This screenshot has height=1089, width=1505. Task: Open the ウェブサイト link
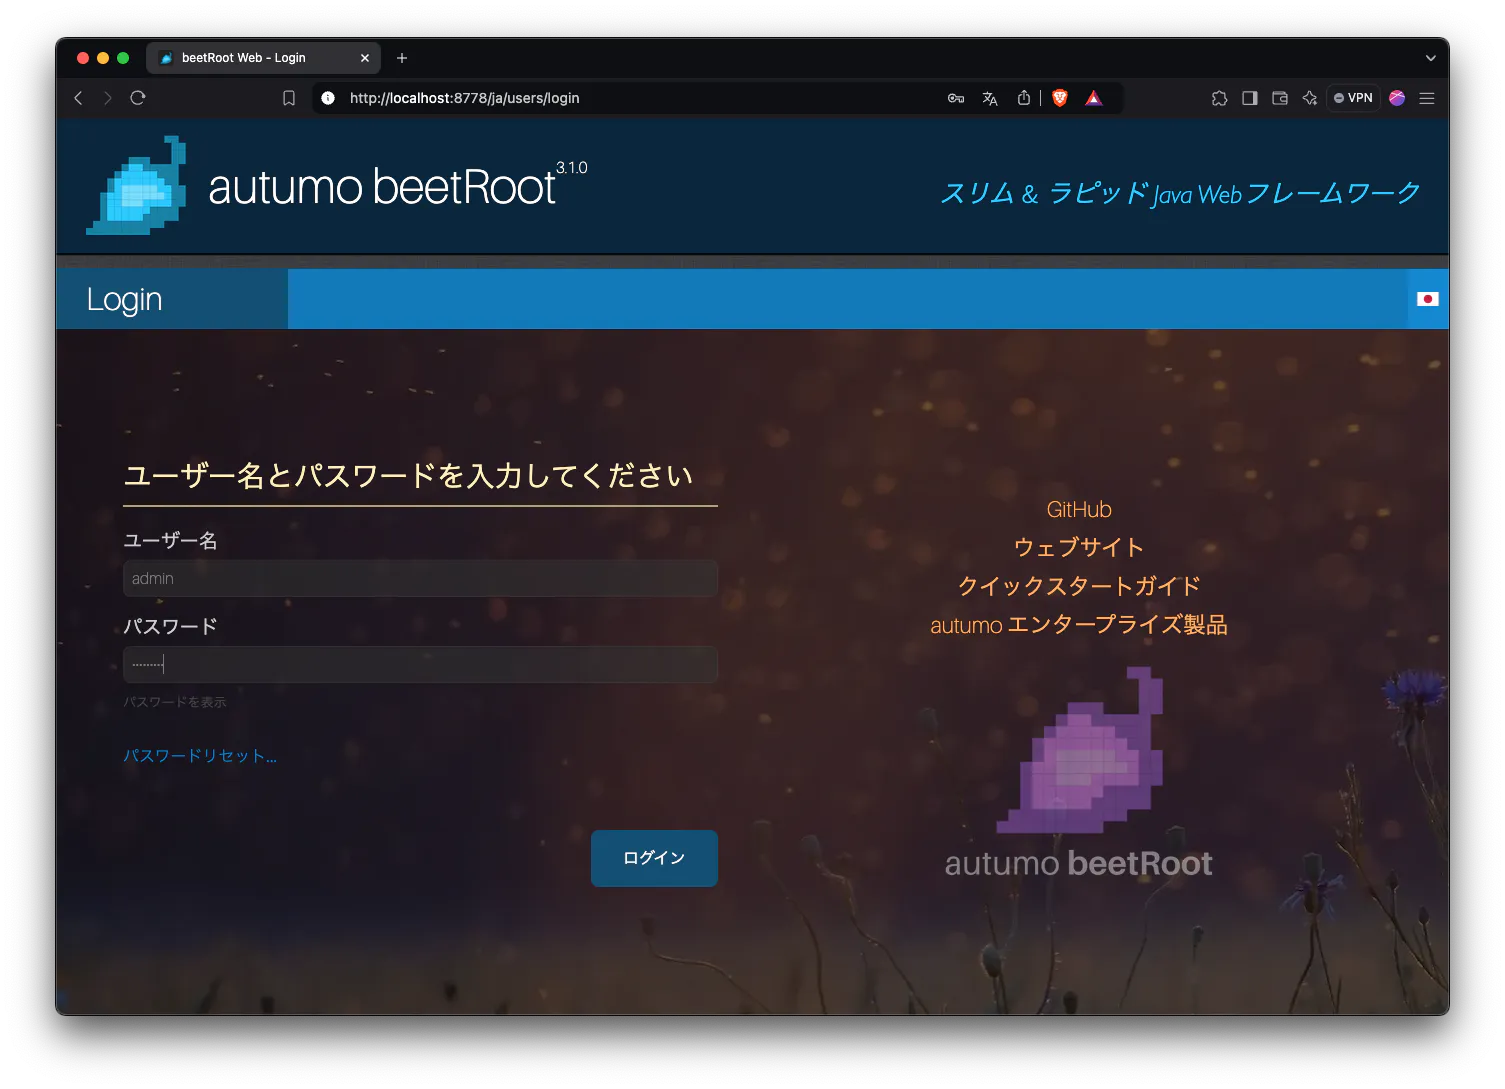click(1079, 547)
